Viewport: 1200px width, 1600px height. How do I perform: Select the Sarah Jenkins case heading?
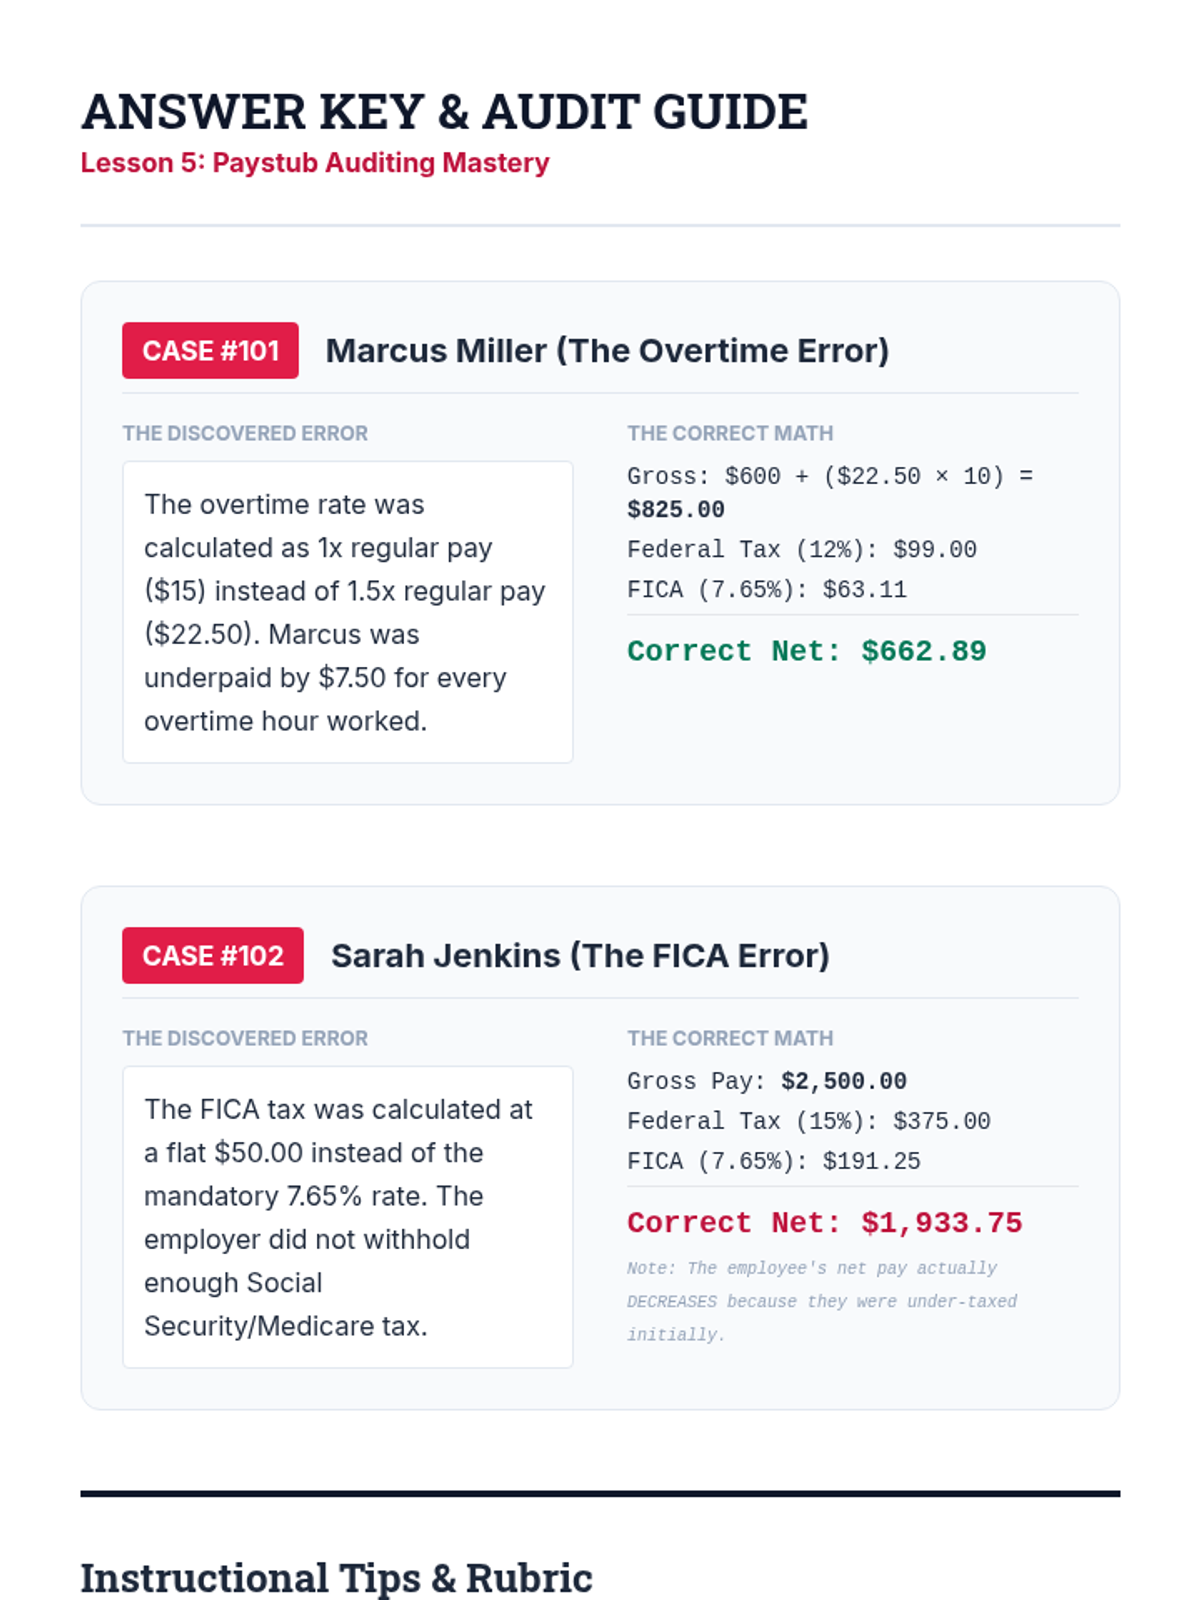pyautogui.click(x=580, y=956)
